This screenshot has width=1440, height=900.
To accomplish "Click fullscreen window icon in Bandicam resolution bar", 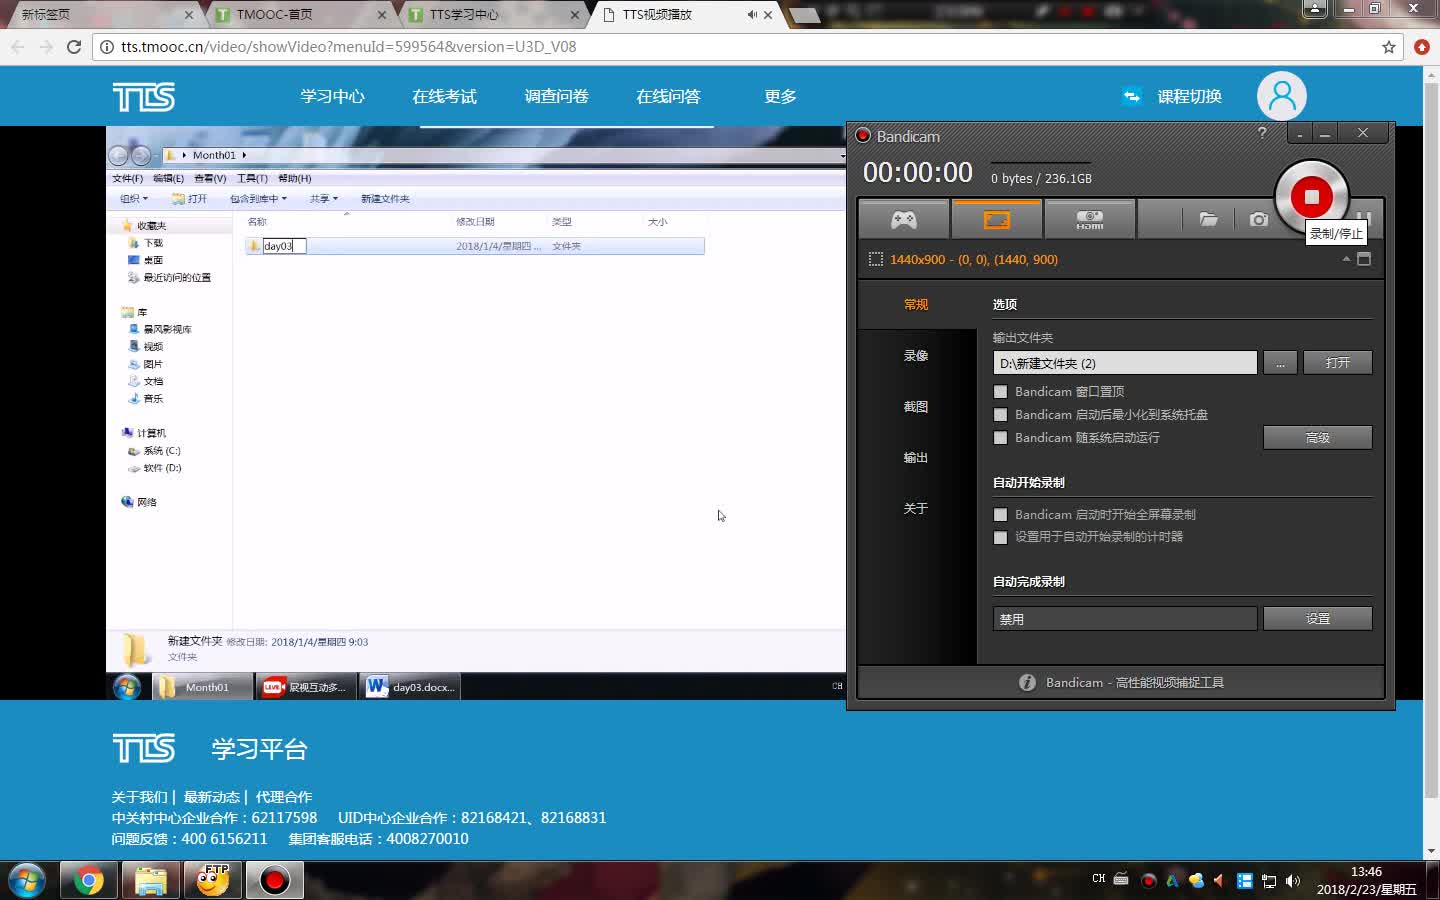I will tap(1363, 259).
